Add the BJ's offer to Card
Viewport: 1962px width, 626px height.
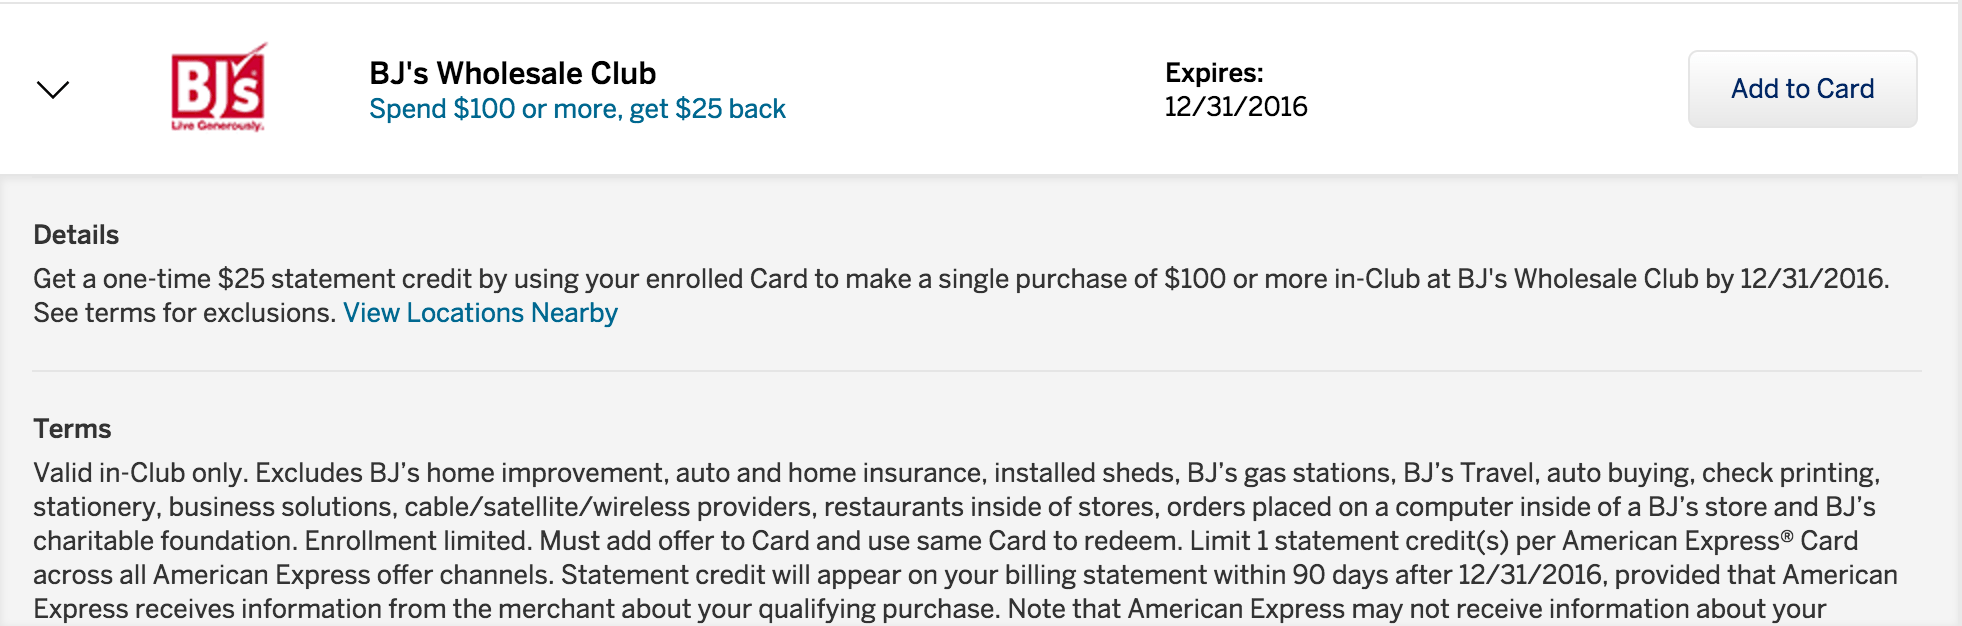[1802, 89]
